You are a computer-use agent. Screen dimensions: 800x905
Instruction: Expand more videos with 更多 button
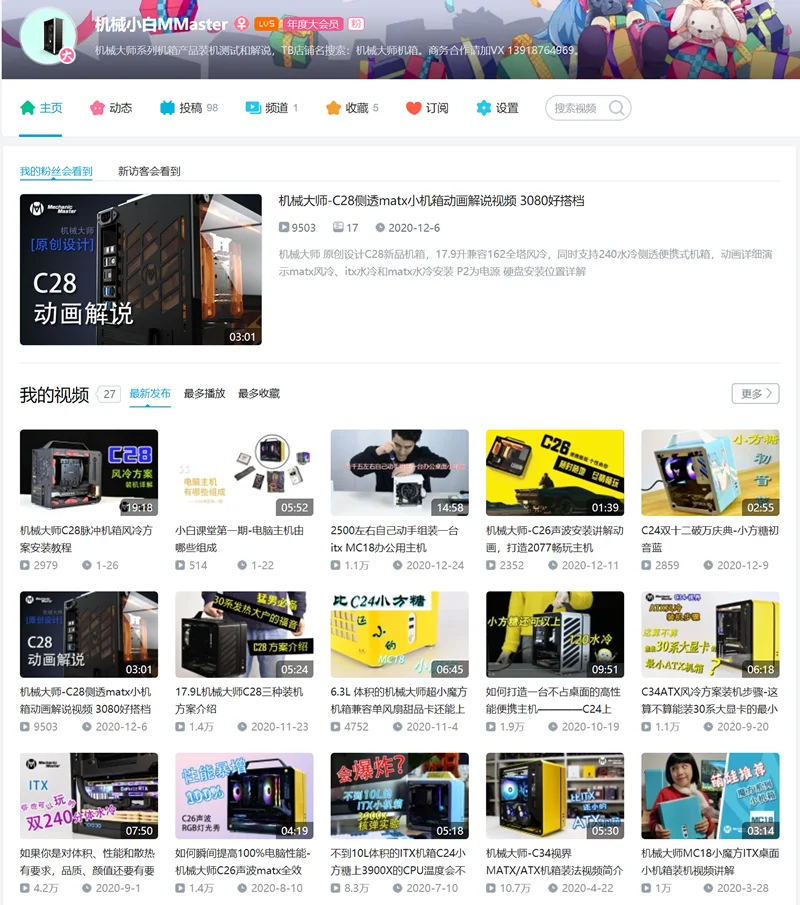(x=755, y=394)
